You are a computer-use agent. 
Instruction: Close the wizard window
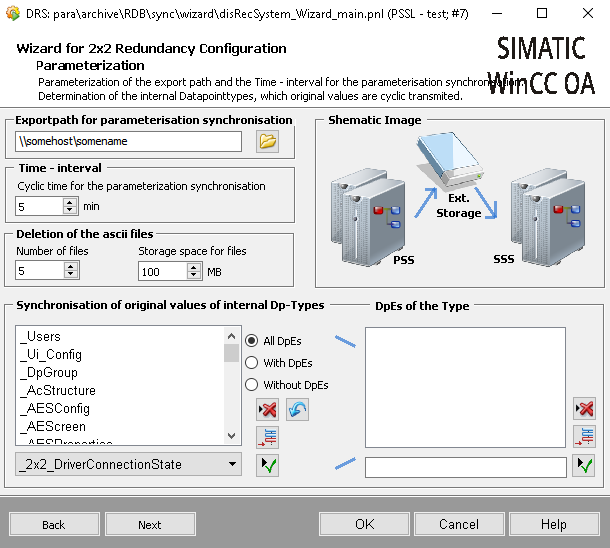click(587, 13)
